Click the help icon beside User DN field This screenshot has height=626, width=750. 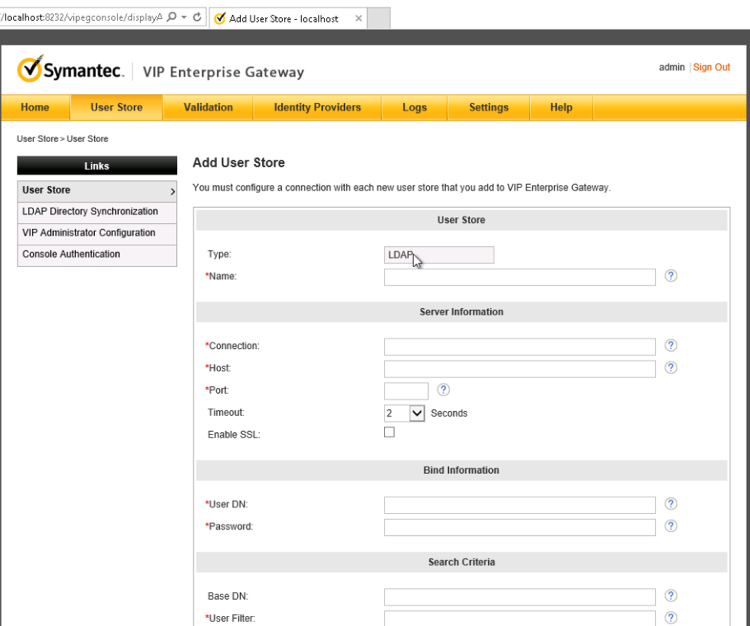[x=671, y=504]
